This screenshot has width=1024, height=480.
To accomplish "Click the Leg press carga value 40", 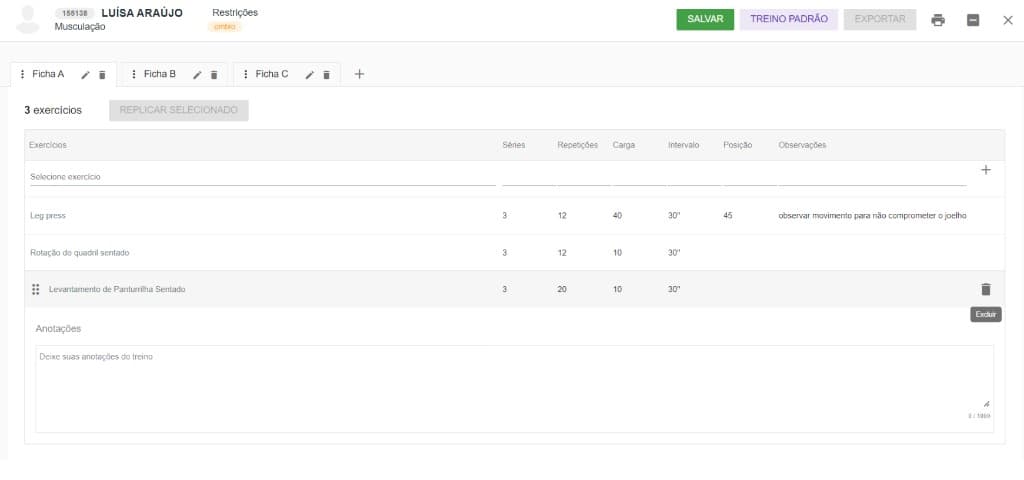I will click(x=617, y=216).
